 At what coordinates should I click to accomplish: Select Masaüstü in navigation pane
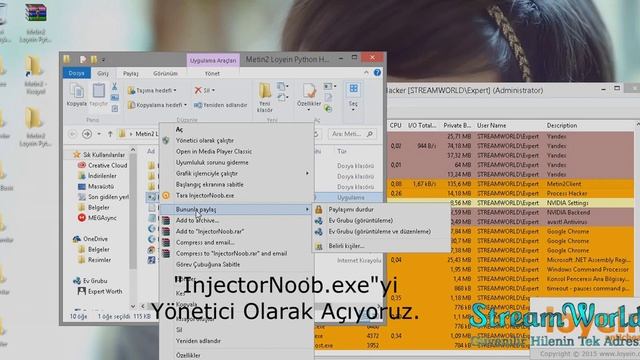96,186
